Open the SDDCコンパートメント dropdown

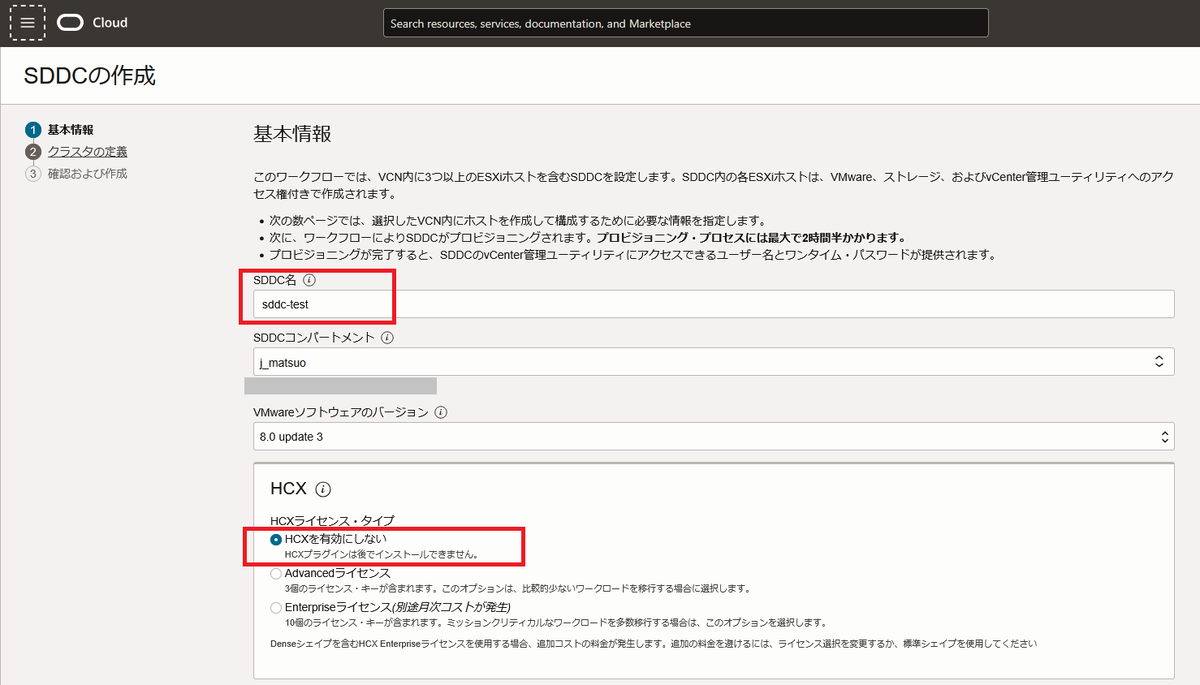714,362
